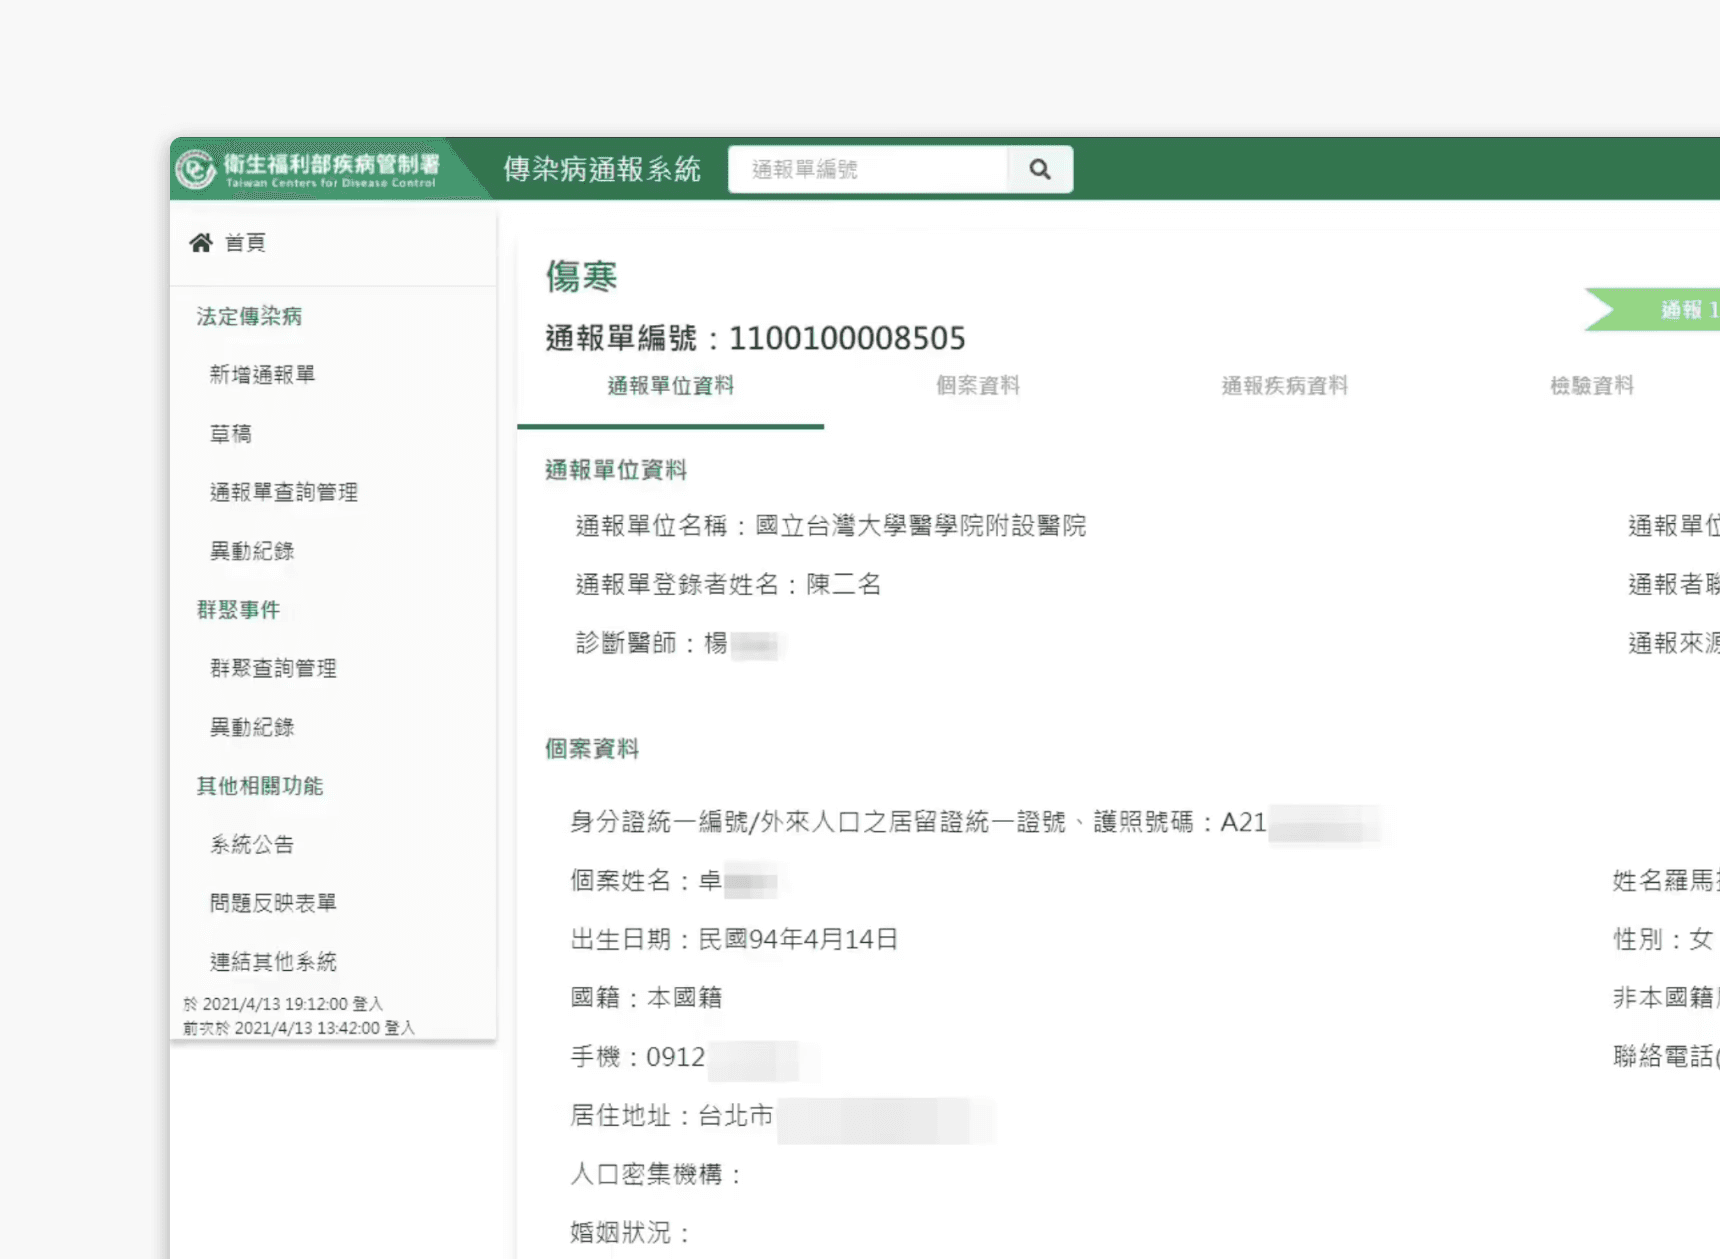Open 系統公告 in the sidebar
Image resolution: width=1720 pixels, height=1259 pixels.
[x=252, y=844]
